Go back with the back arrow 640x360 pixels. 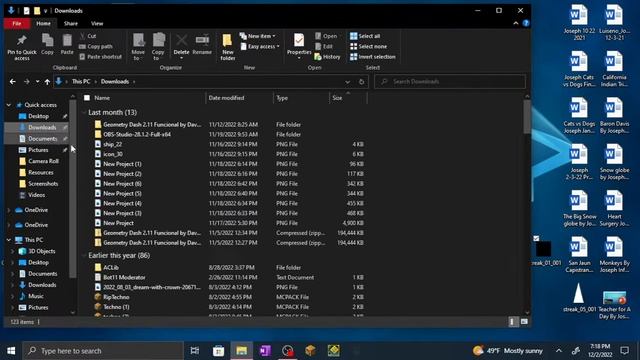(13, 82)
